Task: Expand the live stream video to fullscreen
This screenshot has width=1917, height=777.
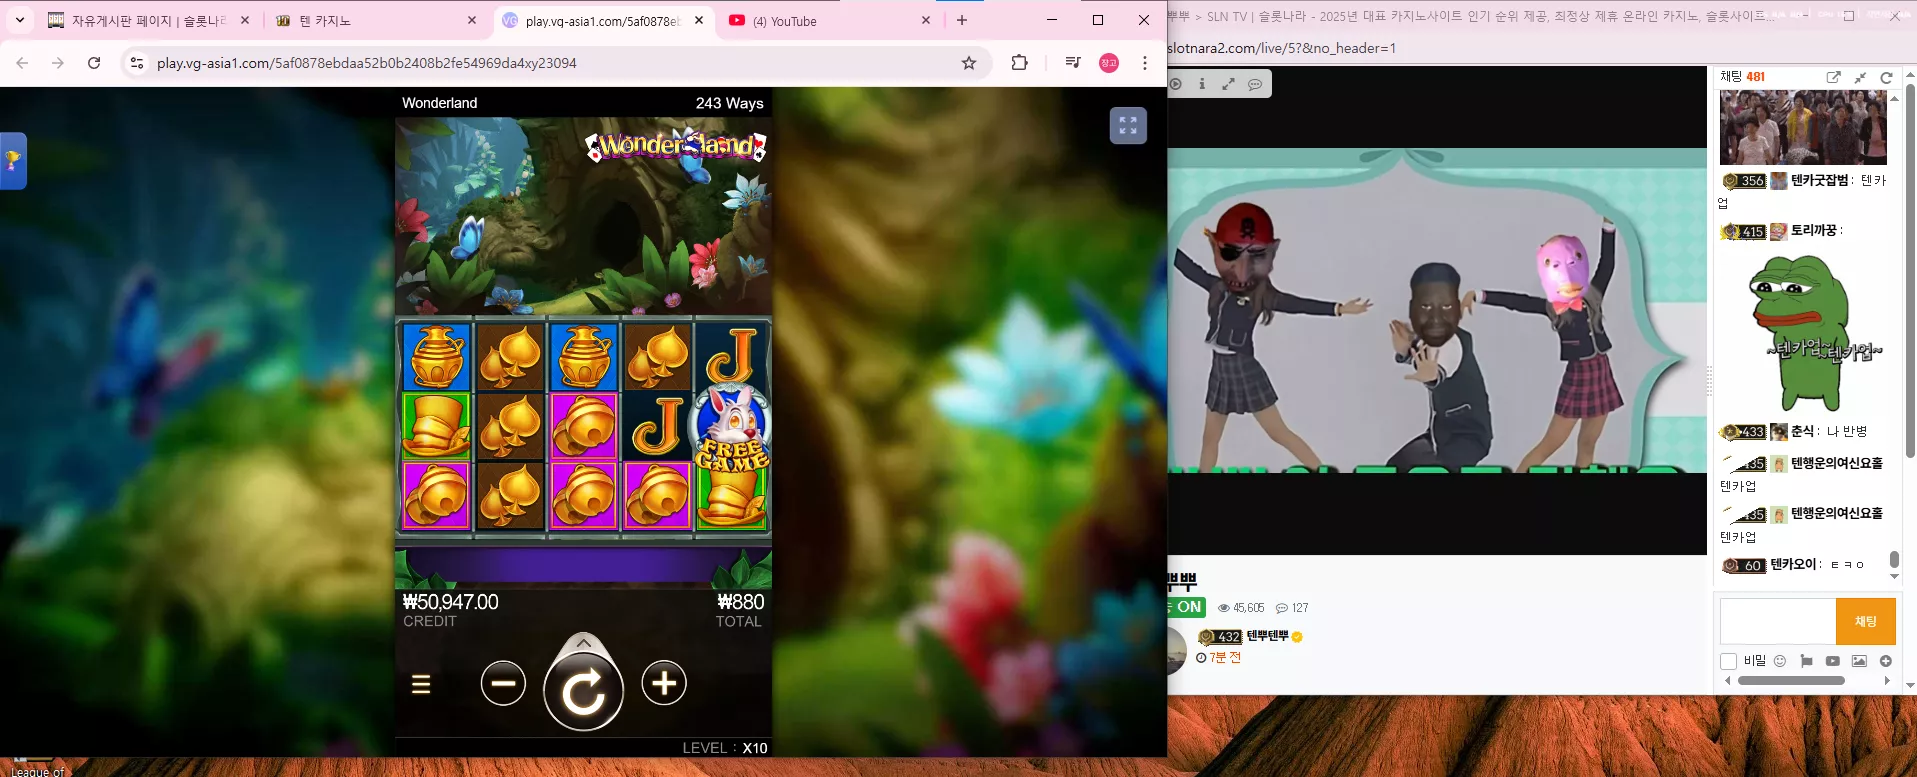Action: [1228, 84]
